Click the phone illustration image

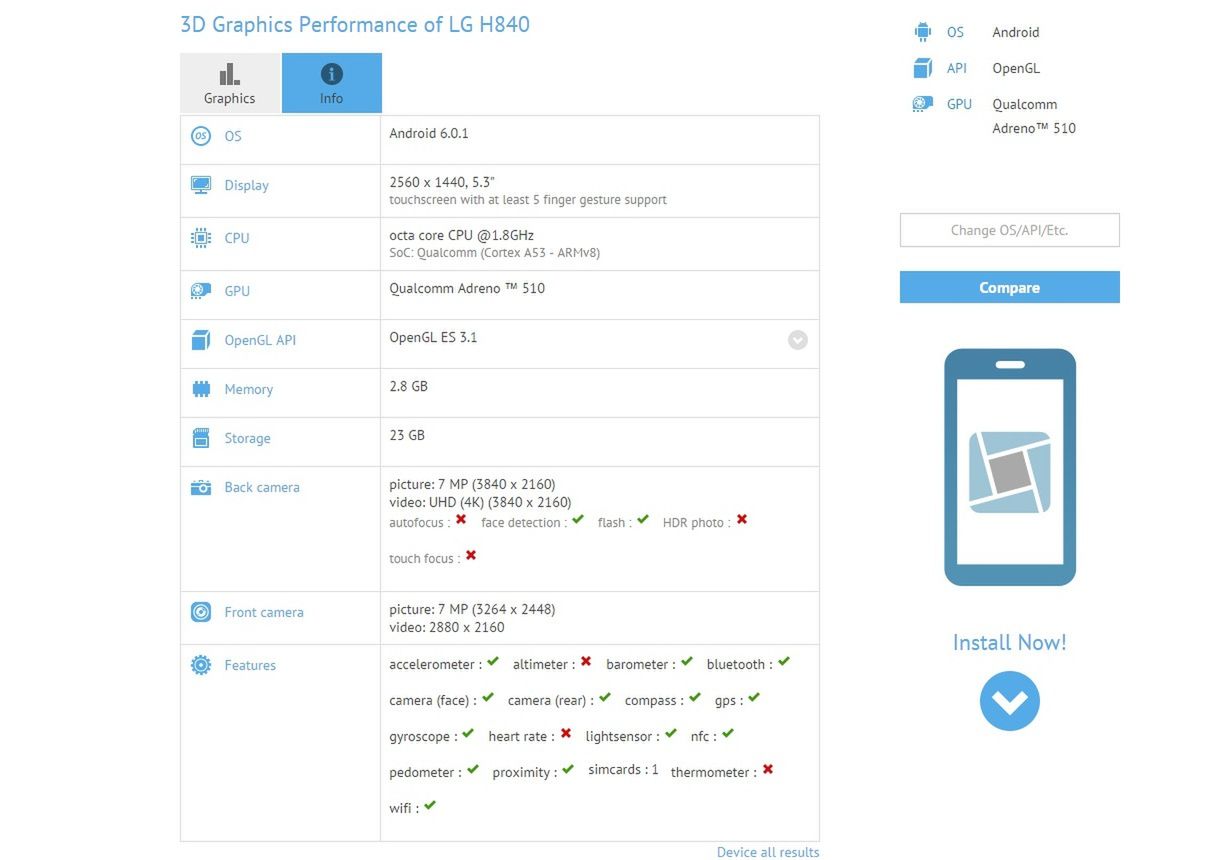1010,467
